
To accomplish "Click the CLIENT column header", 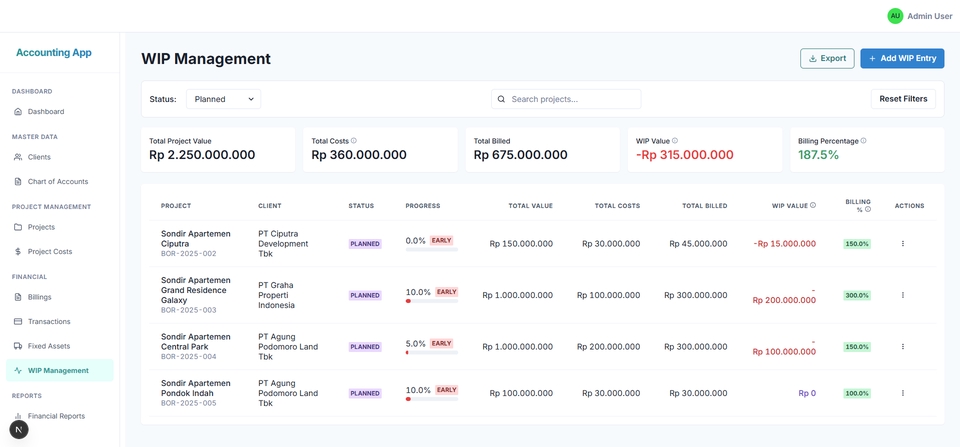I will pos(270,206).
